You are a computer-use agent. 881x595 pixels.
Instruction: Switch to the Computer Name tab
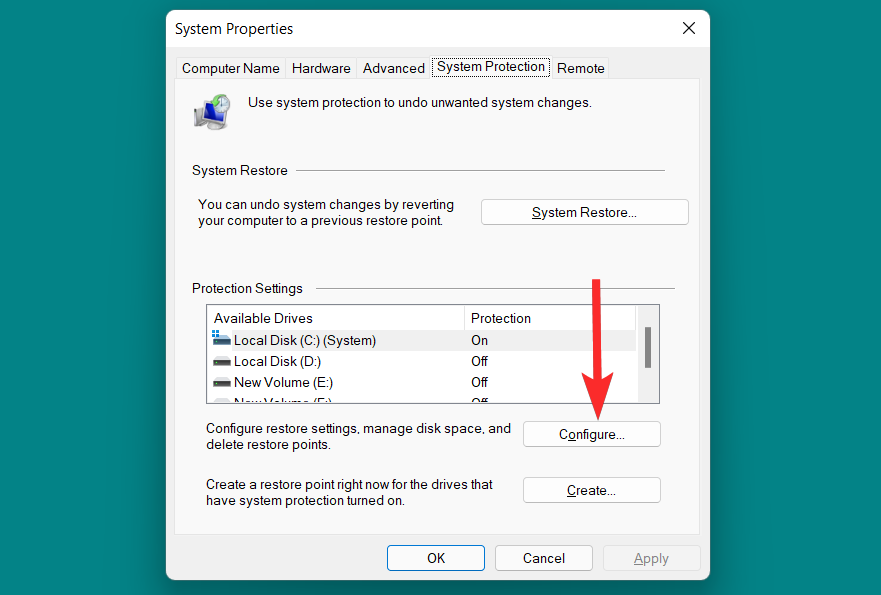coord(231,68)
